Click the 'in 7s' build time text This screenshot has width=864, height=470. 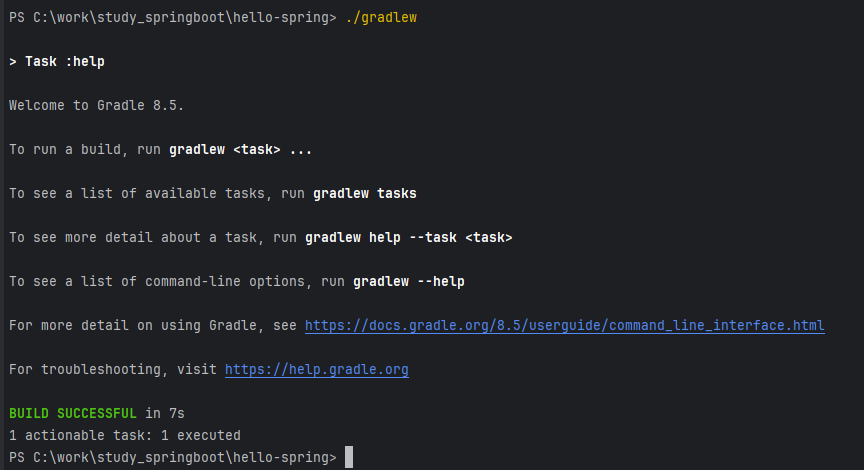165,413
